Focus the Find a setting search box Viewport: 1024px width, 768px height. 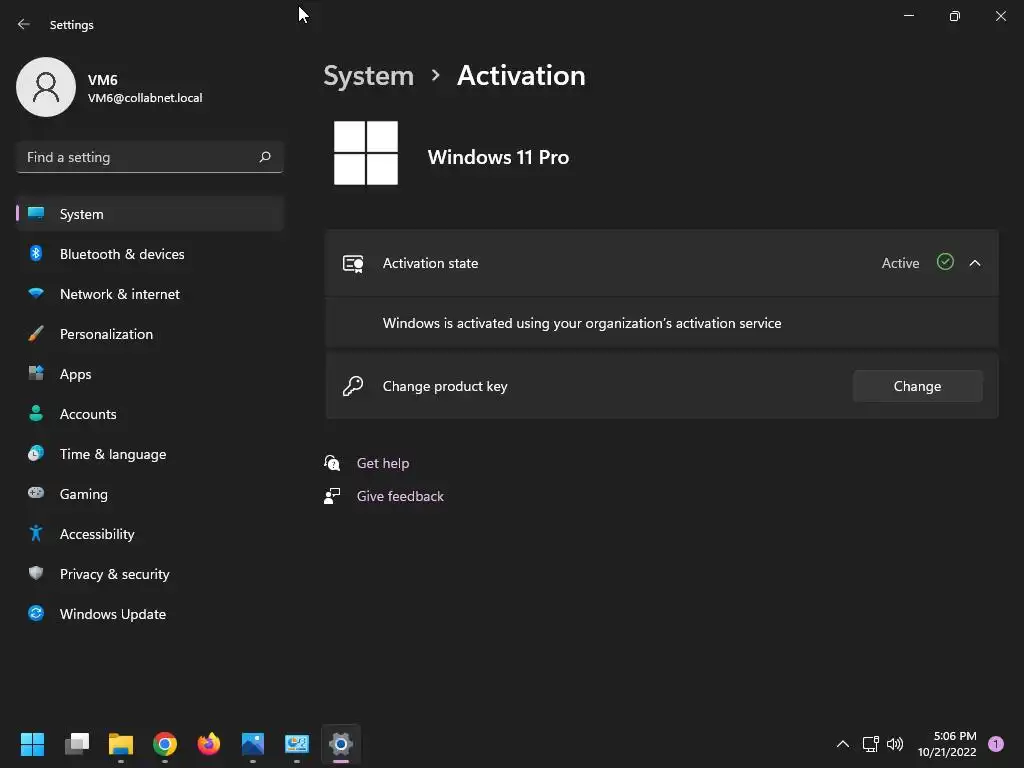[x=150, y=157]
